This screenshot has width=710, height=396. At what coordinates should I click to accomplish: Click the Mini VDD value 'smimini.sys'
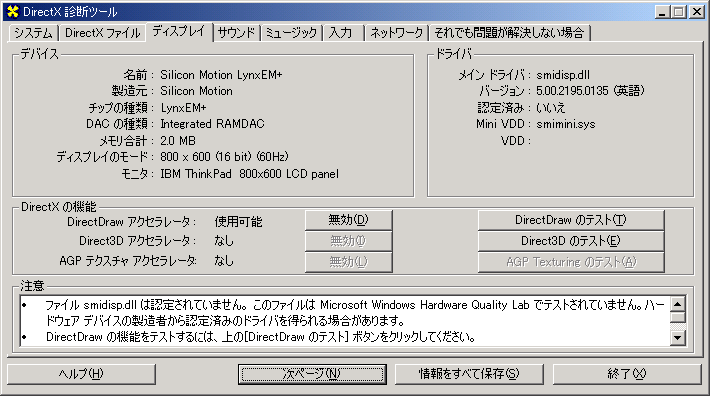click(x=566, y=124)
